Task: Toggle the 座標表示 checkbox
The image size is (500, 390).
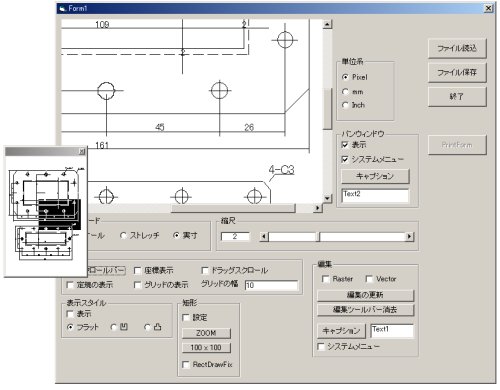Action: coord(137,270)
